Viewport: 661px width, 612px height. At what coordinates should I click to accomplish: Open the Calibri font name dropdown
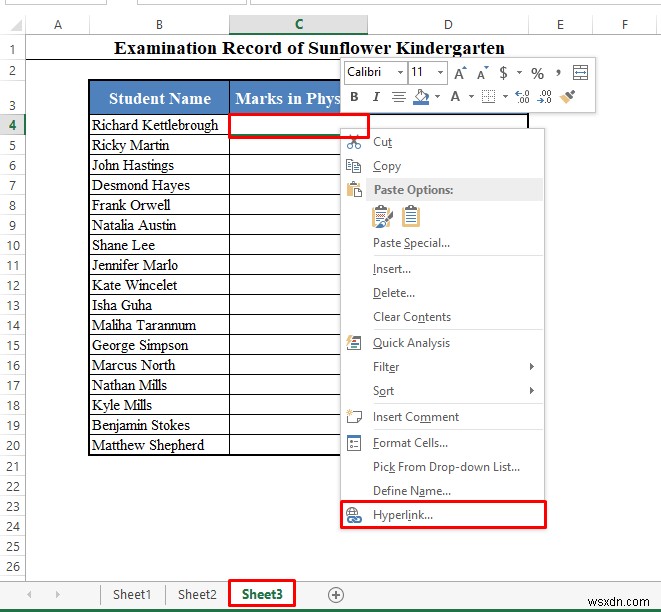400,72
